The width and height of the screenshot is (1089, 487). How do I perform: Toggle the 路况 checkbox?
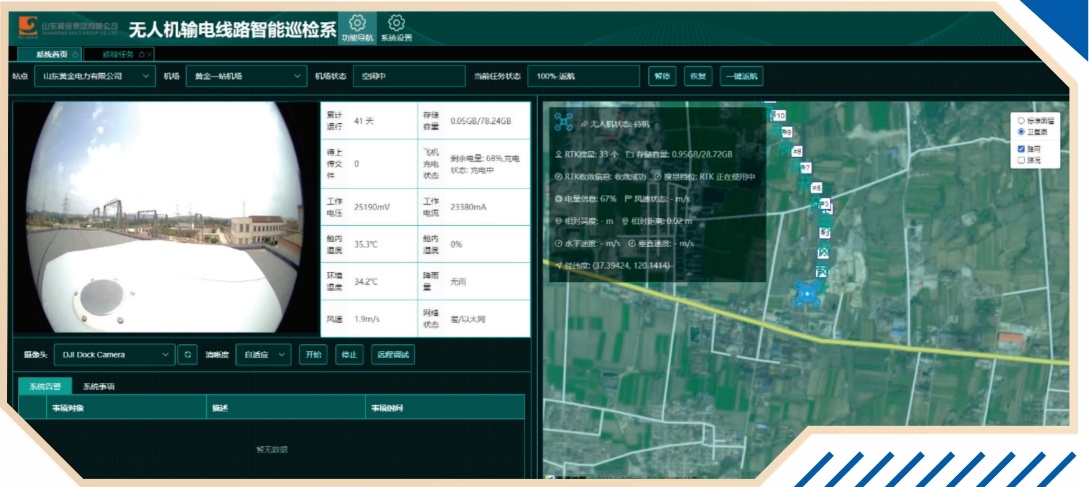tap(1021, 160)
